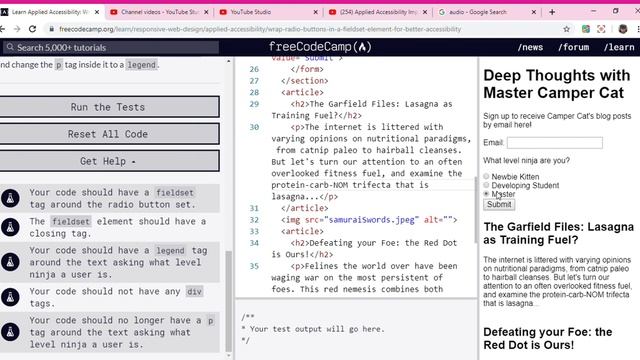Expand the Get Help dropdown

pos(109,161)
